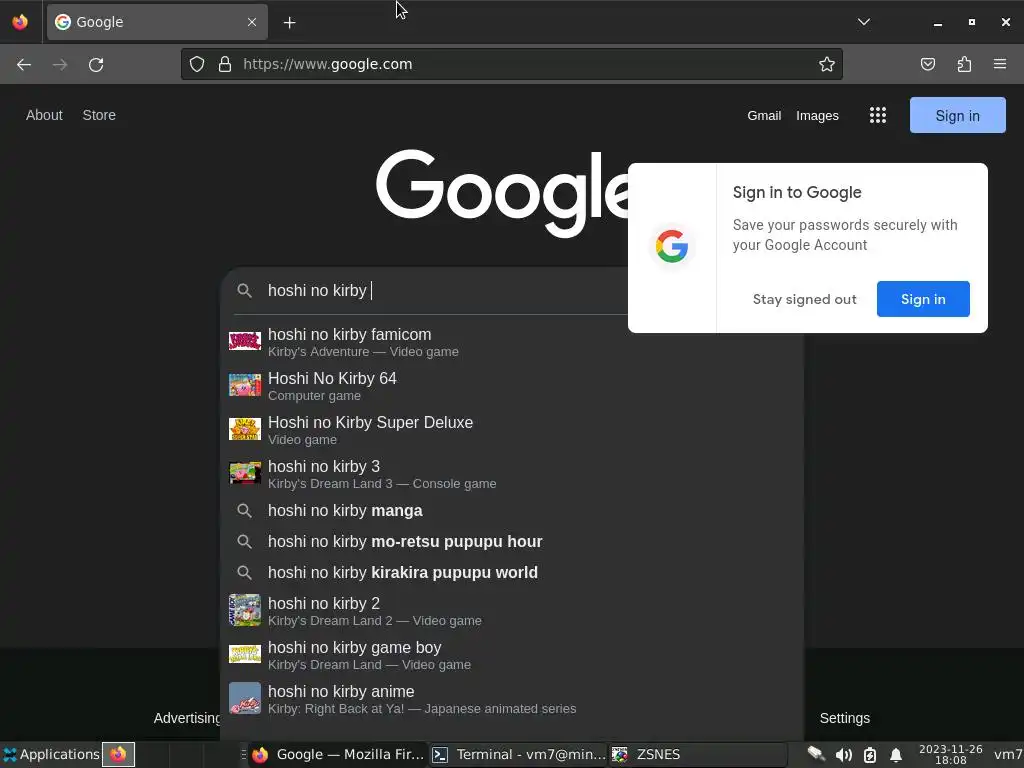The image size is (1024, 768).
Task: Open the Firefox extensions puzzle icon
Action: [964, 64]
